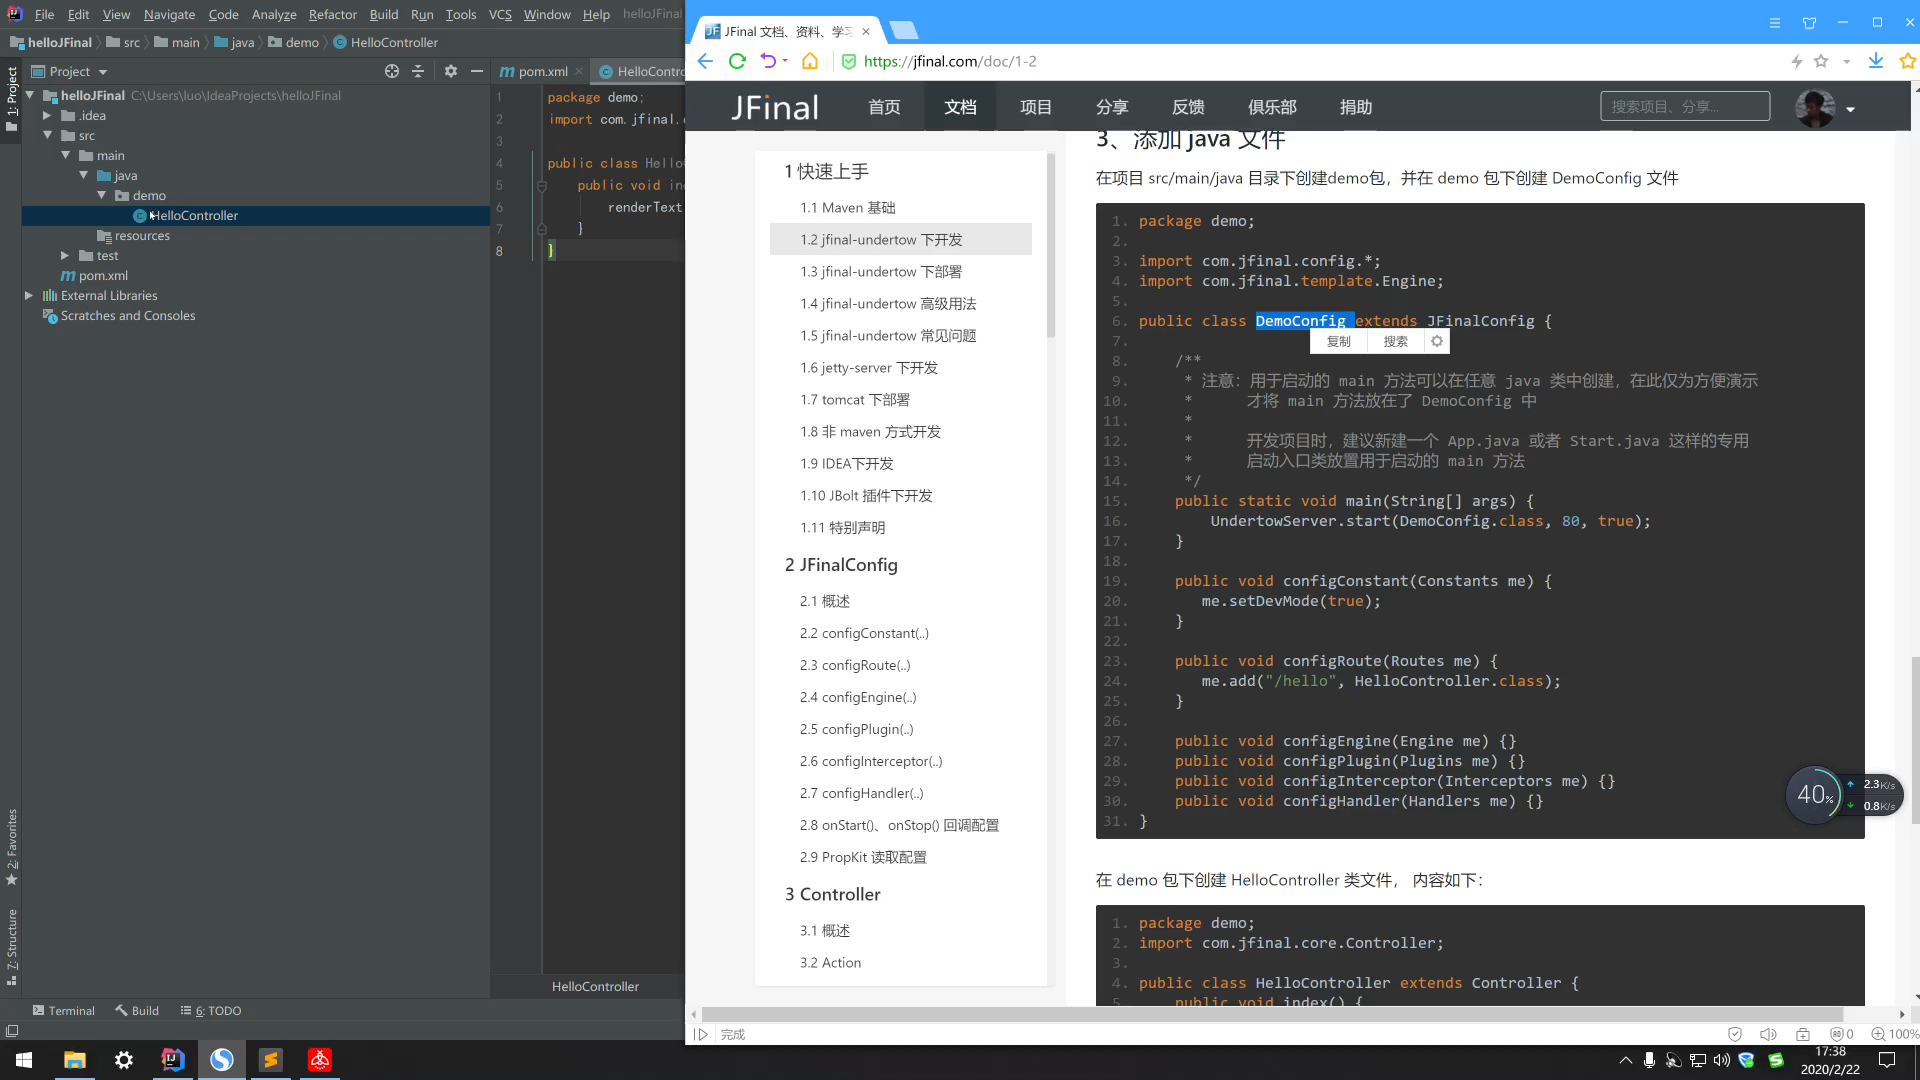
Task: Open the 1.9 IDEA下开发 documentation link
Action: (x=847, y=463)
